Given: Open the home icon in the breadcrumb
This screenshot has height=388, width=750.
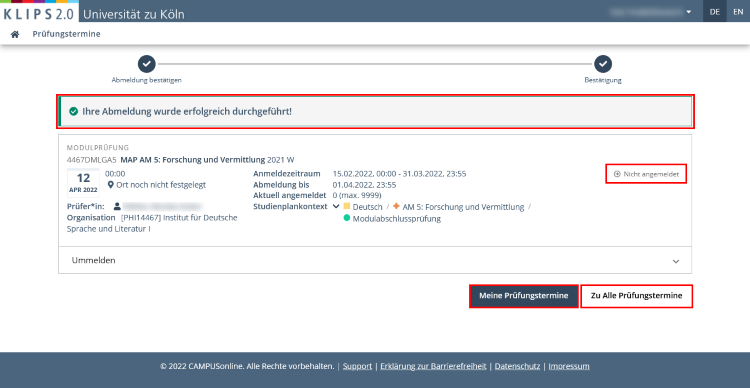Looking at the screenshot, I should pos(15,34).
